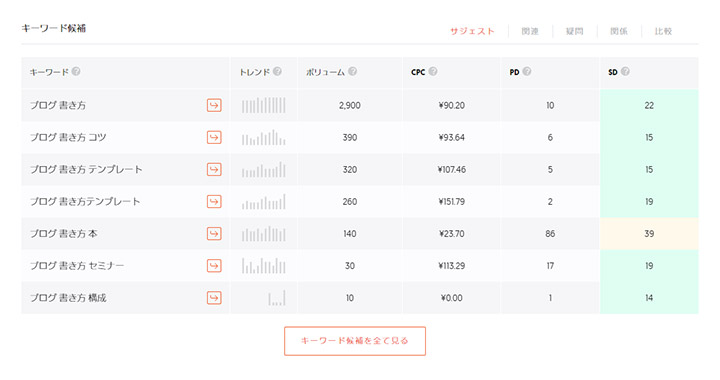
Task: Click the CPC value ¥93.64
Action: tap(452, 137)
